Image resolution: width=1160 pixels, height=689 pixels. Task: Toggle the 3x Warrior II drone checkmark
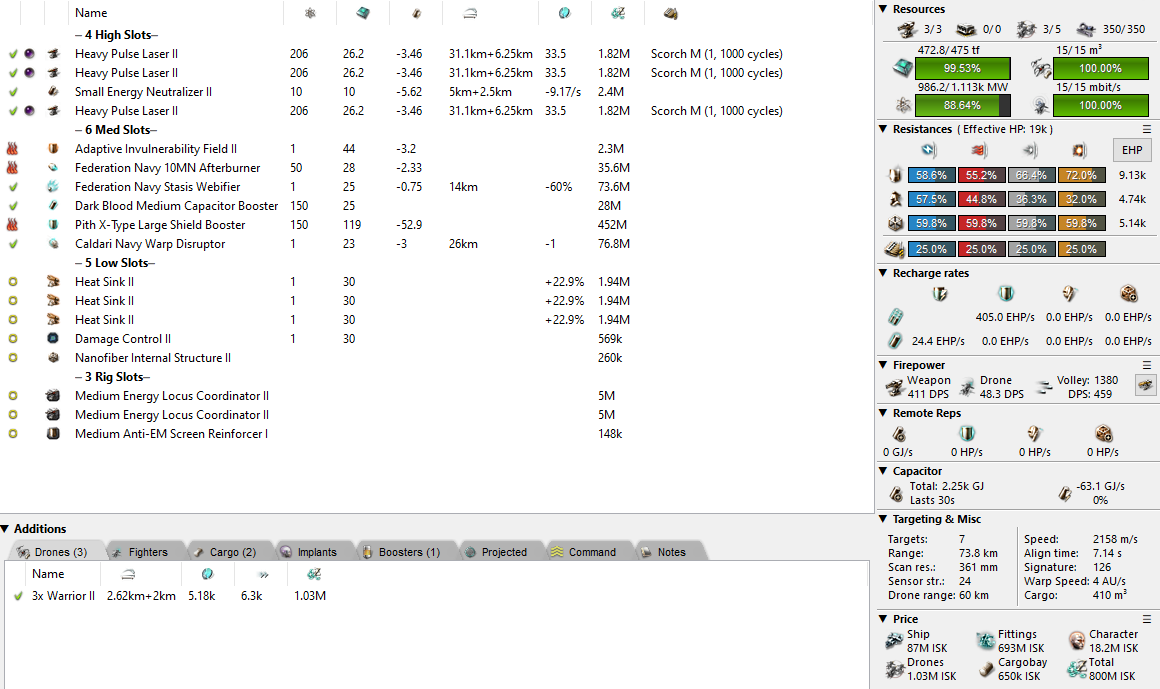(18, 596)
